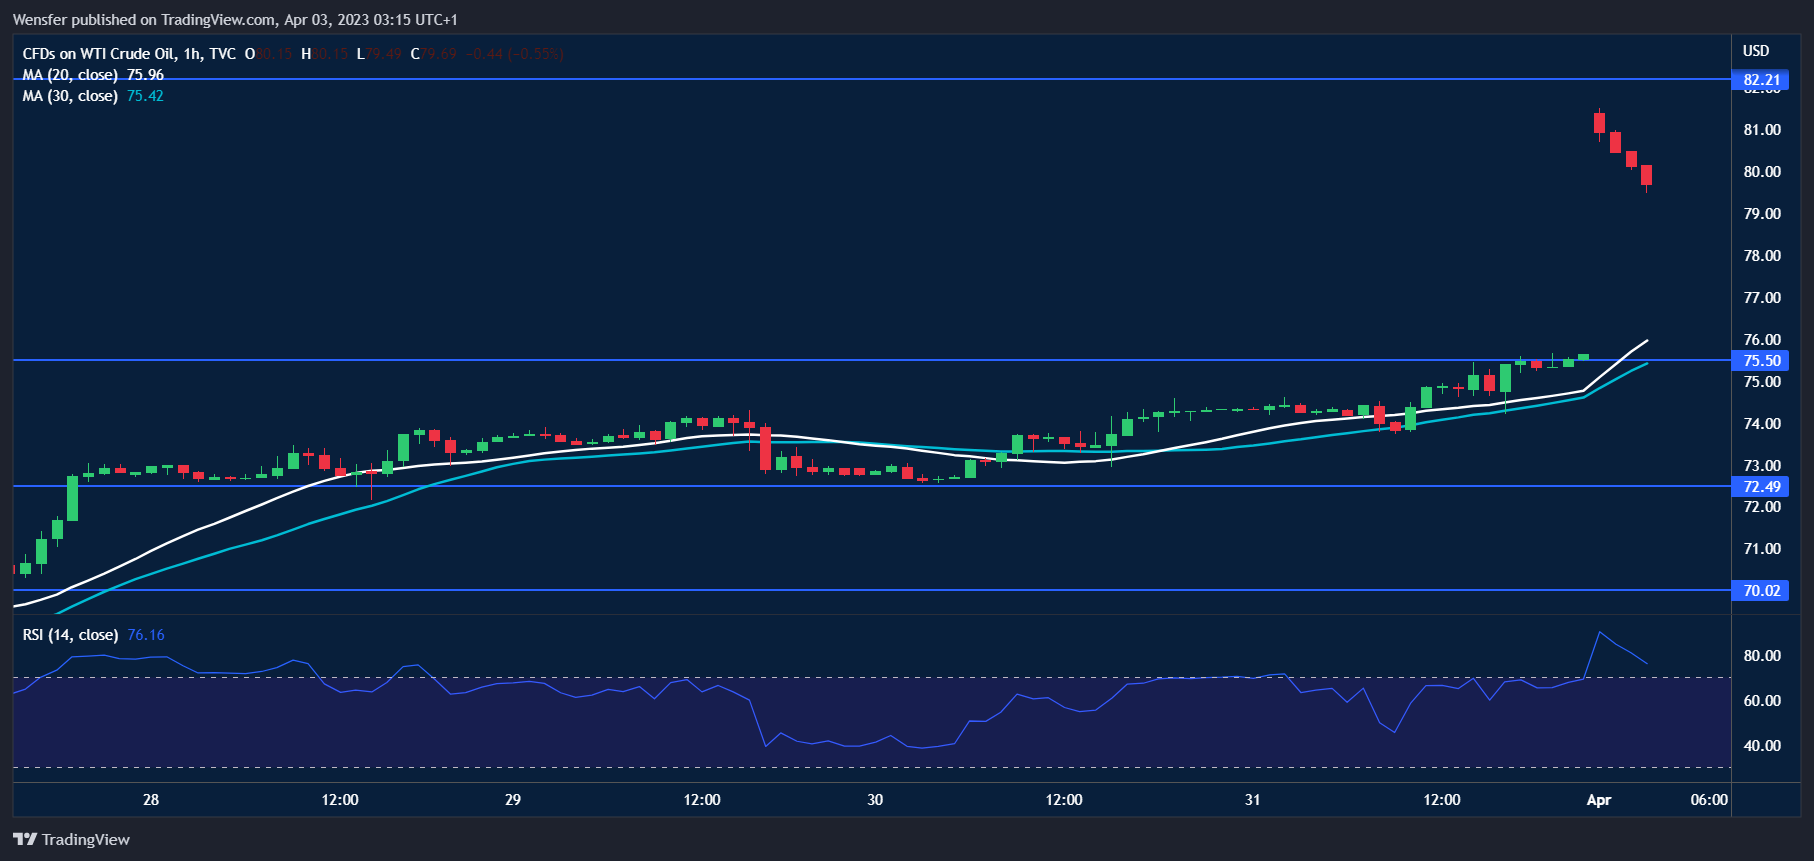Click the RSI peak above 80
1814x861 pixels.
click(x=1600, y=633)
